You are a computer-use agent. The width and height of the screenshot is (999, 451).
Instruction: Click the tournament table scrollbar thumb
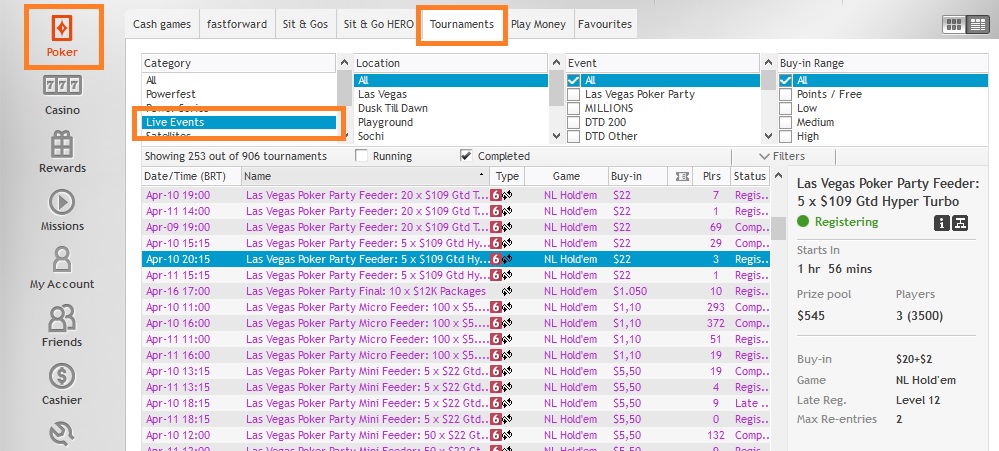(778, 228)
